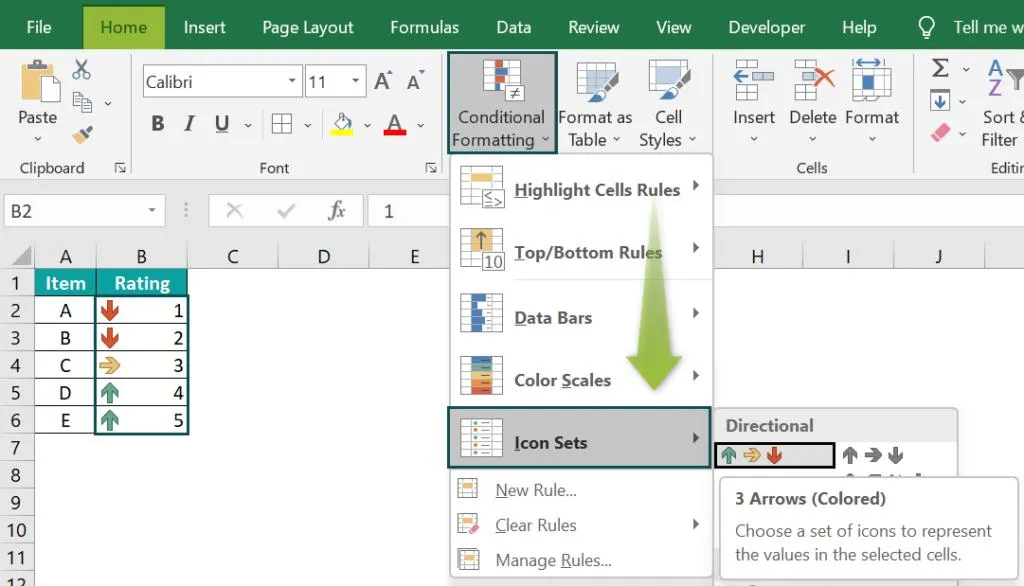Open the Color Scales submenu
The image size is (1024, 586).
pyautogui.click(x=581, y=379)
